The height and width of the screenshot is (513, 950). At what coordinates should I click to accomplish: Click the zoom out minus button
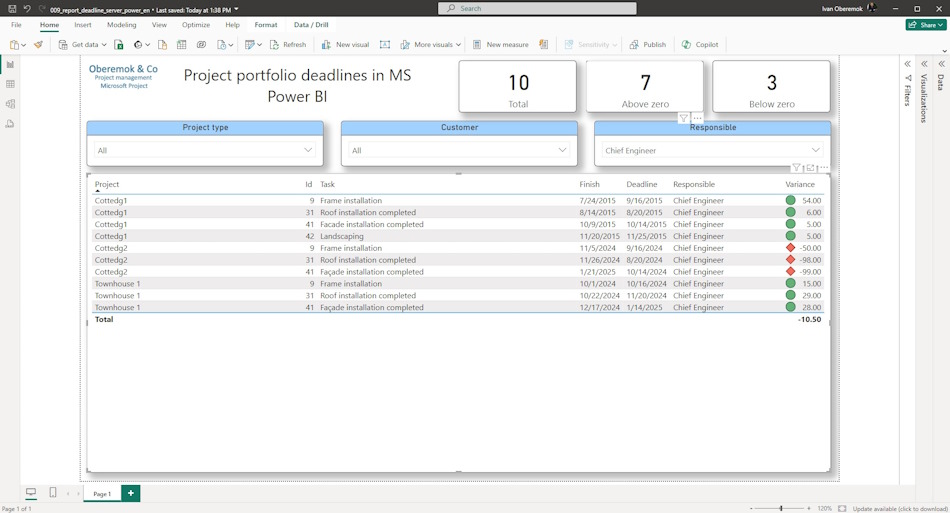coord(751,509)
